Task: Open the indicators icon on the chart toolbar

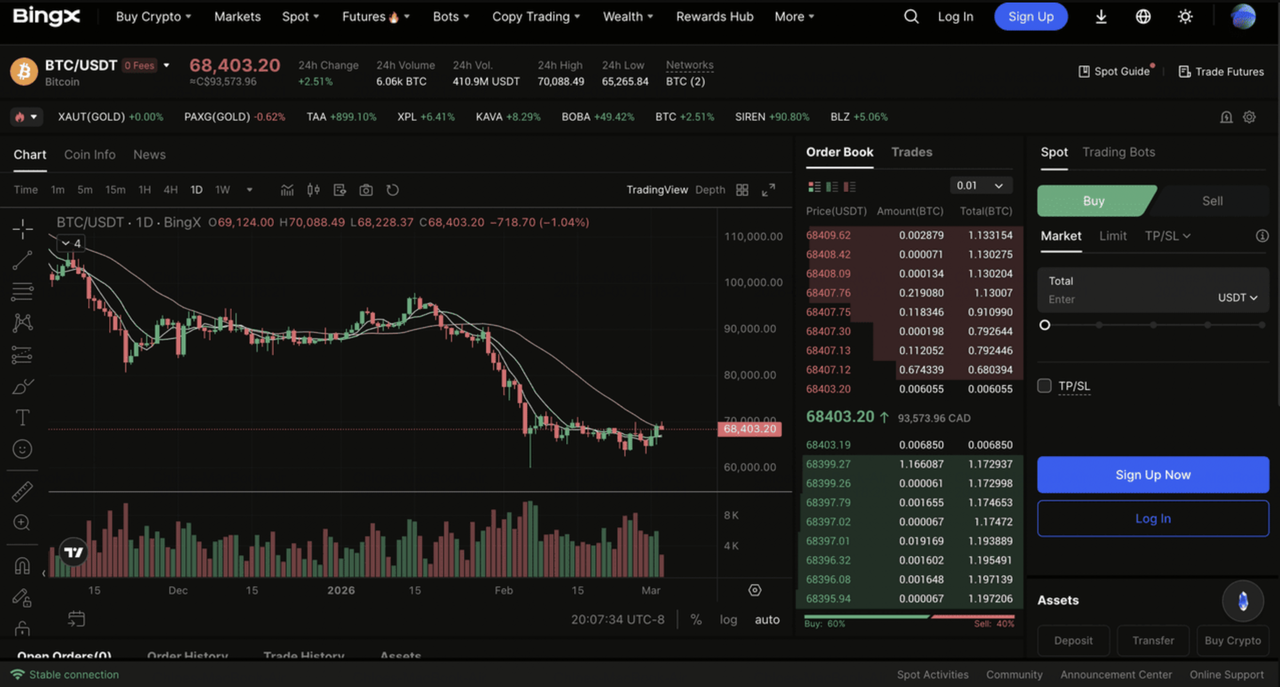Action: (288, 189)
